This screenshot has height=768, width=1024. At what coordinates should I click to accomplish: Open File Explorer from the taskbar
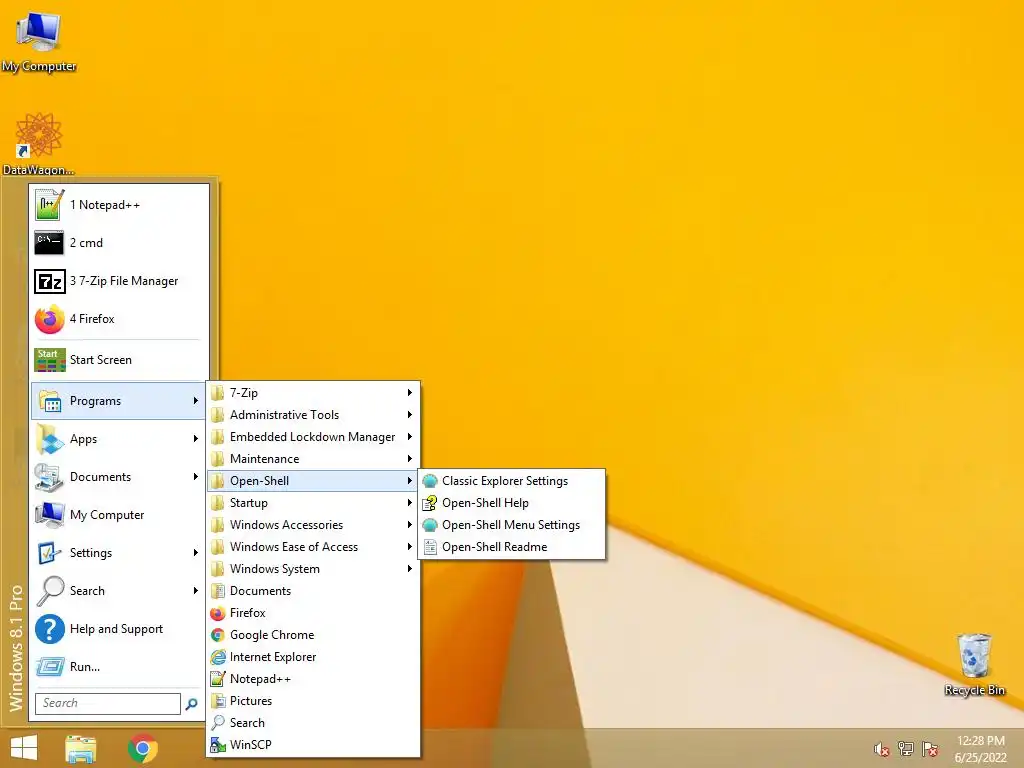80,749
